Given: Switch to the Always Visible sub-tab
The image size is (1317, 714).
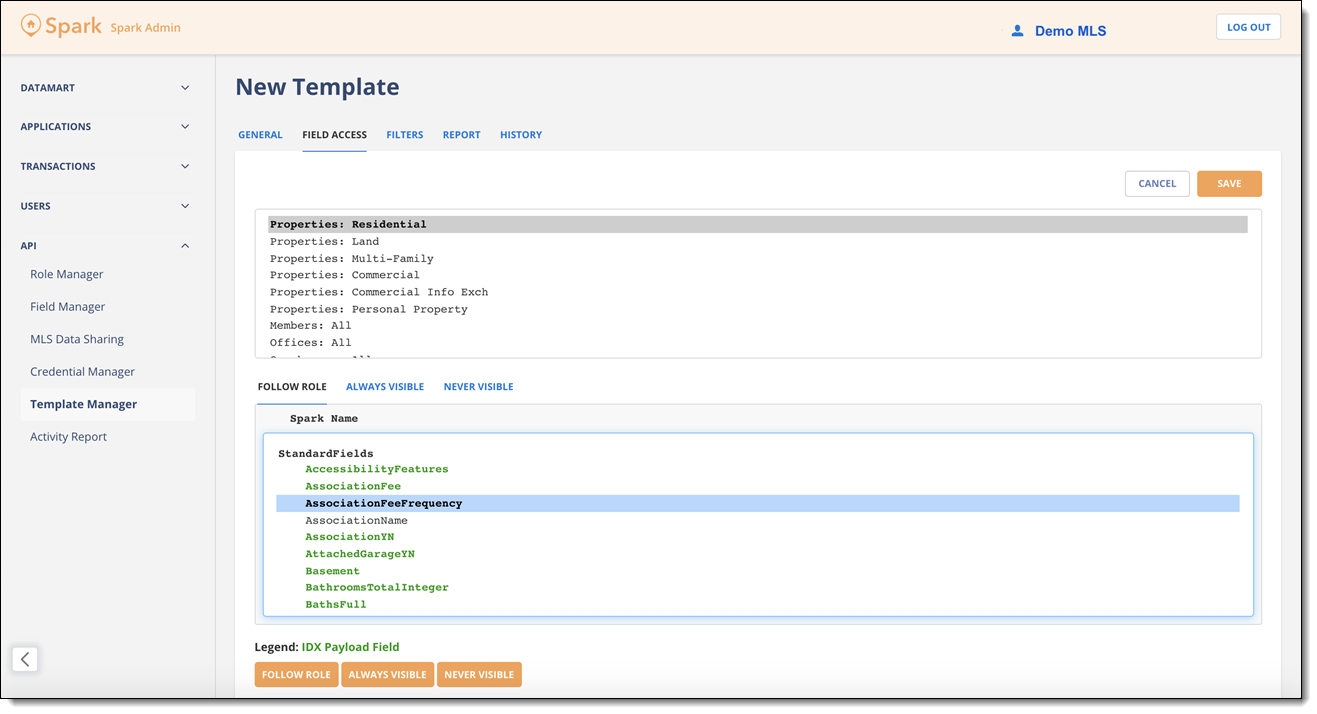Looking at the screenshot, I should click(x=385, y=387).
